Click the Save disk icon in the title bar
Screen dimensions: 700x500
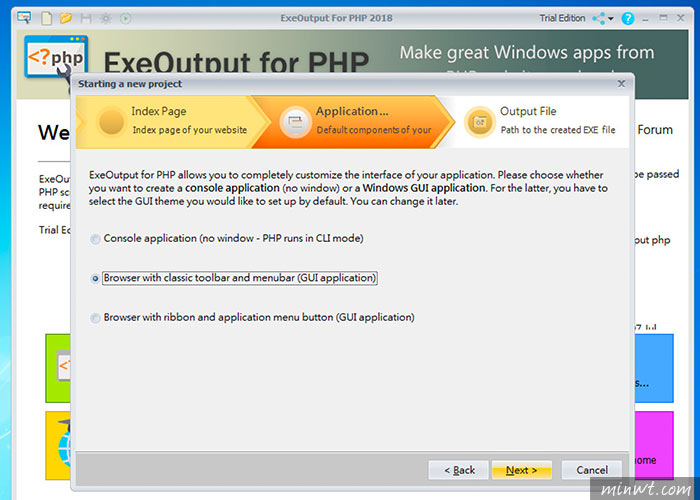point(86,18)
